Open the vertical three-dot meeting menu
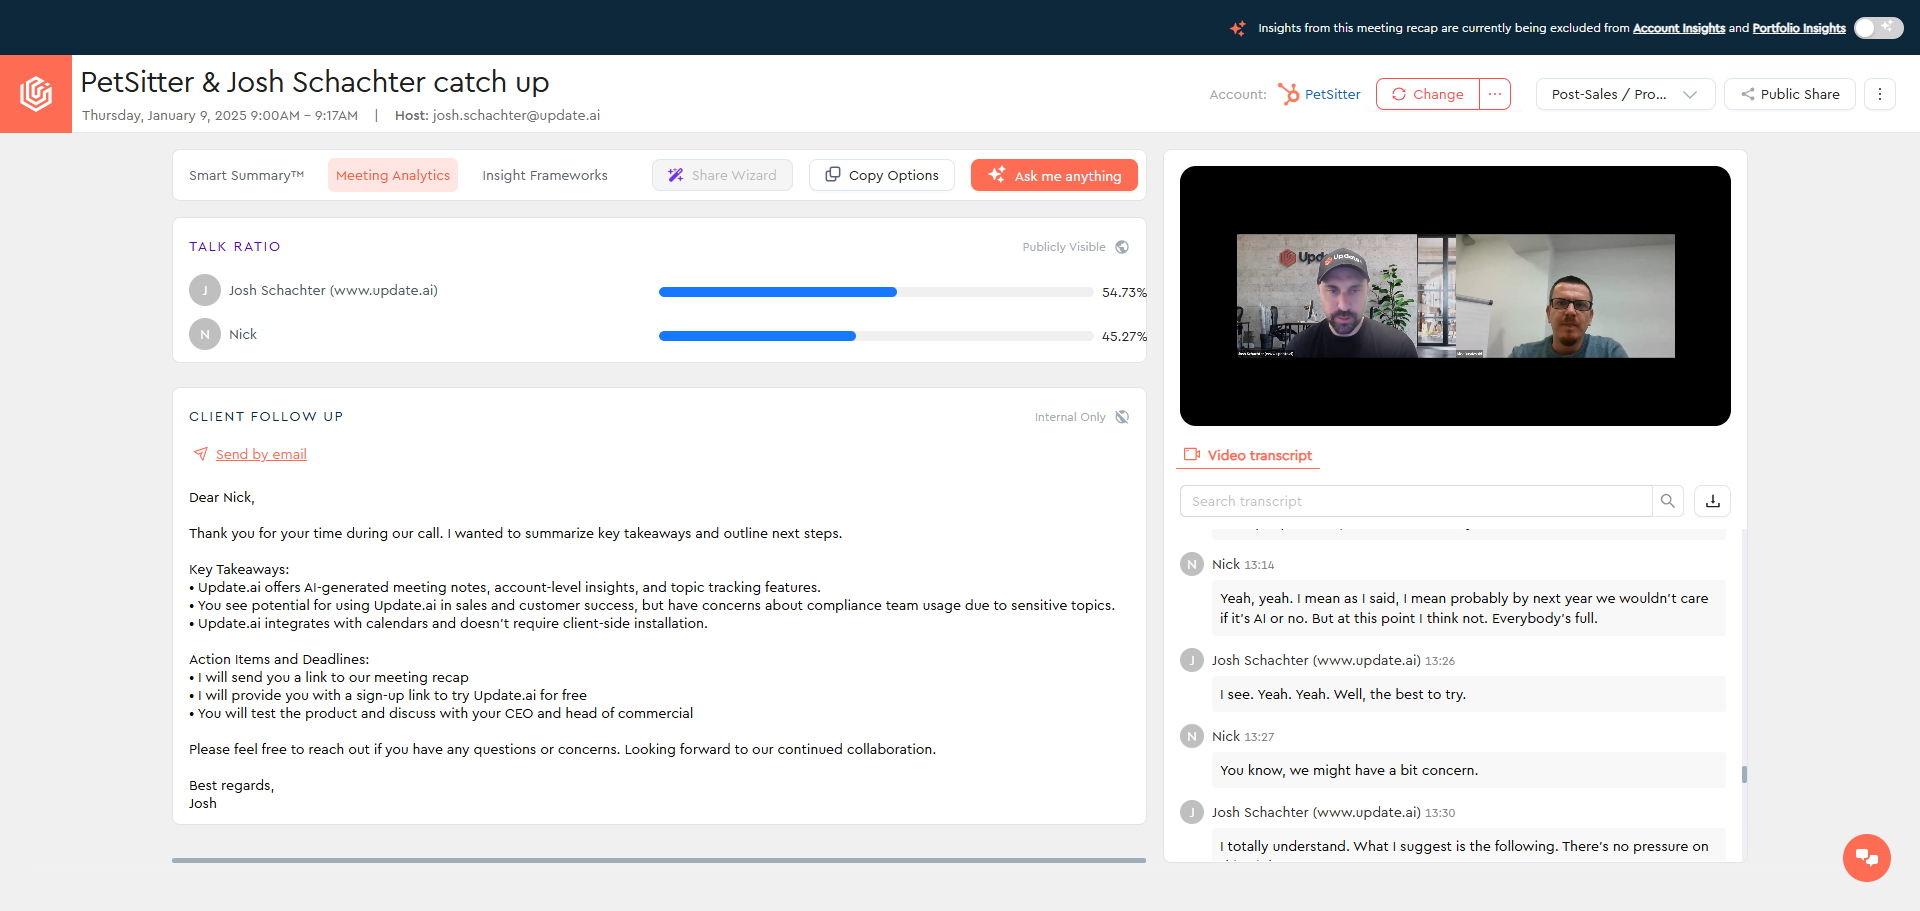 1880,94
